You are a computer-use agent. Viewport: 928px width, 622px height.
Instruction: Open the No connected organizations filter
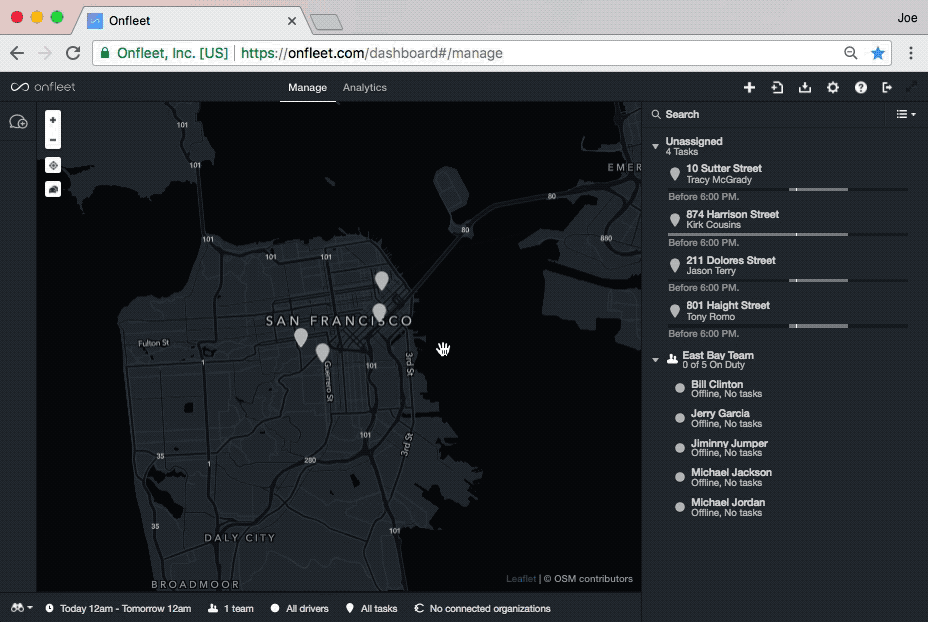482,608
